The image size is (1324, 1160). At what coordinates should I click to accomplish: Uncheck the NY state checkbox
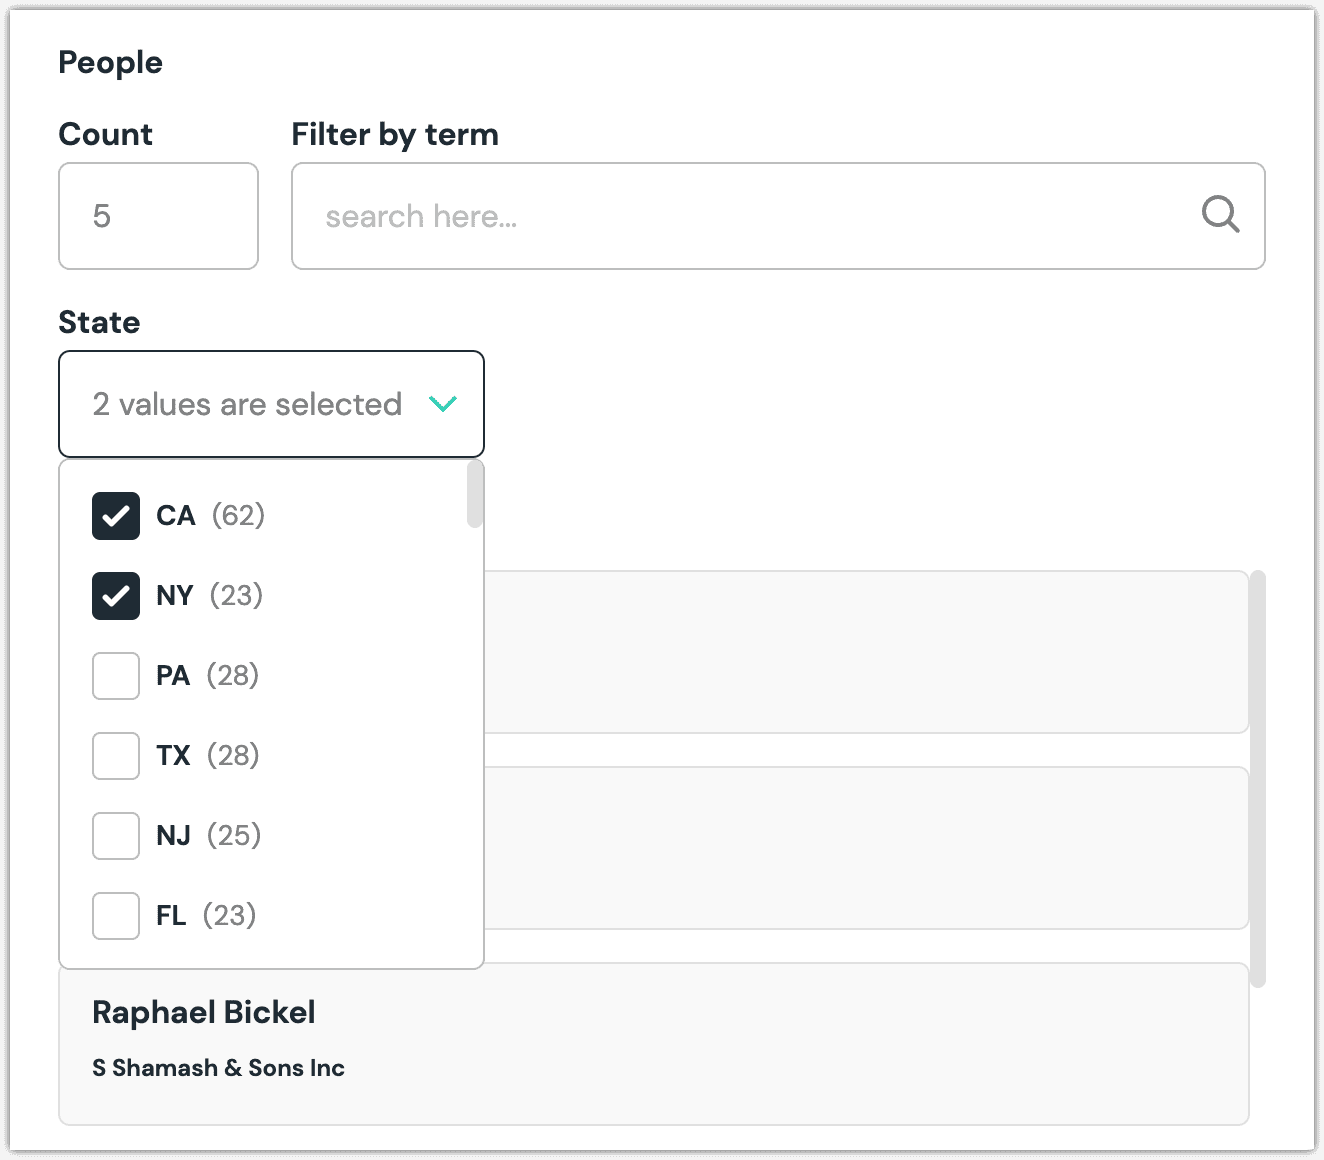[116, 596]
